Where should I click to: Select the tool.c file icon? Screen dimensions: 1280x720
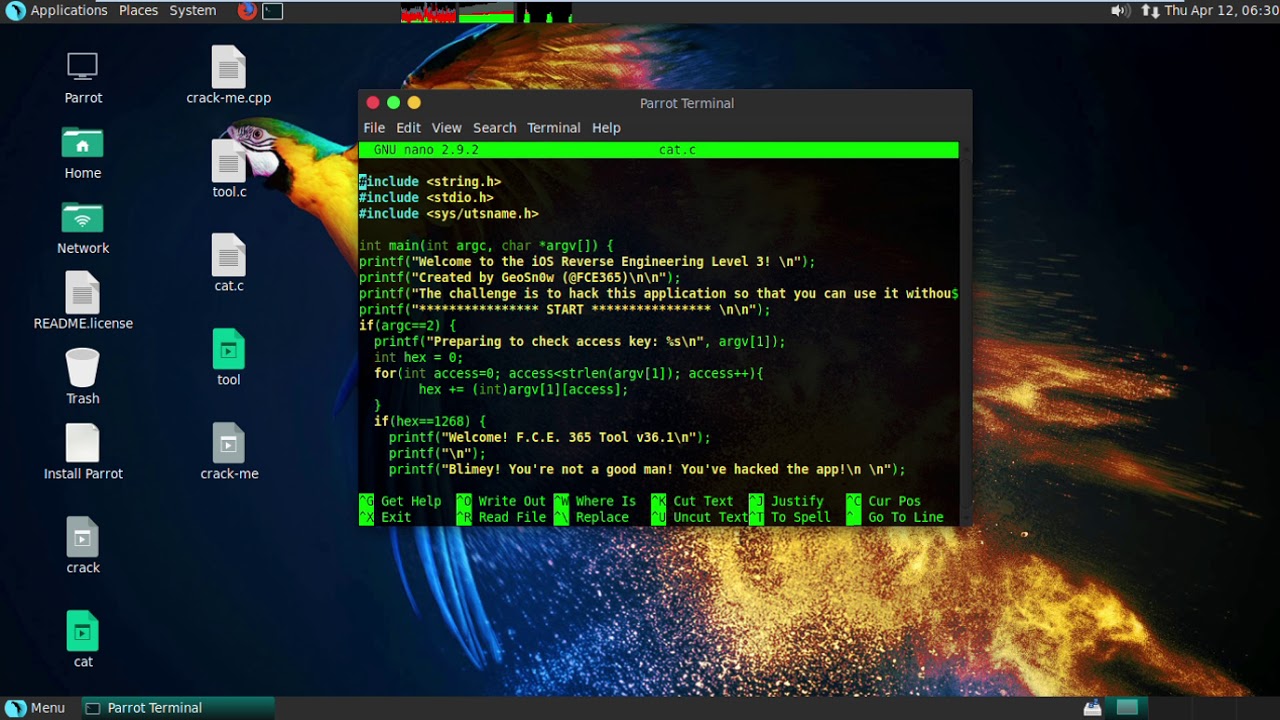coord(229,170)
